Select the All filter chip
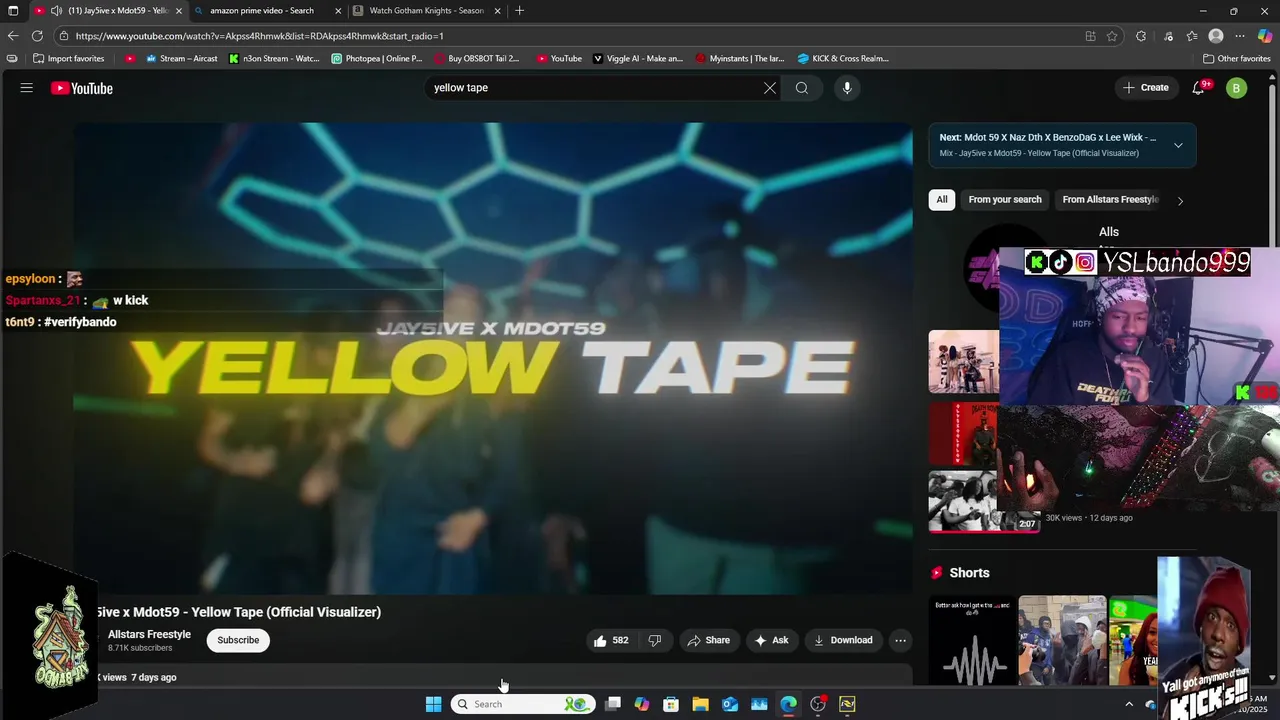 point(942,200)
